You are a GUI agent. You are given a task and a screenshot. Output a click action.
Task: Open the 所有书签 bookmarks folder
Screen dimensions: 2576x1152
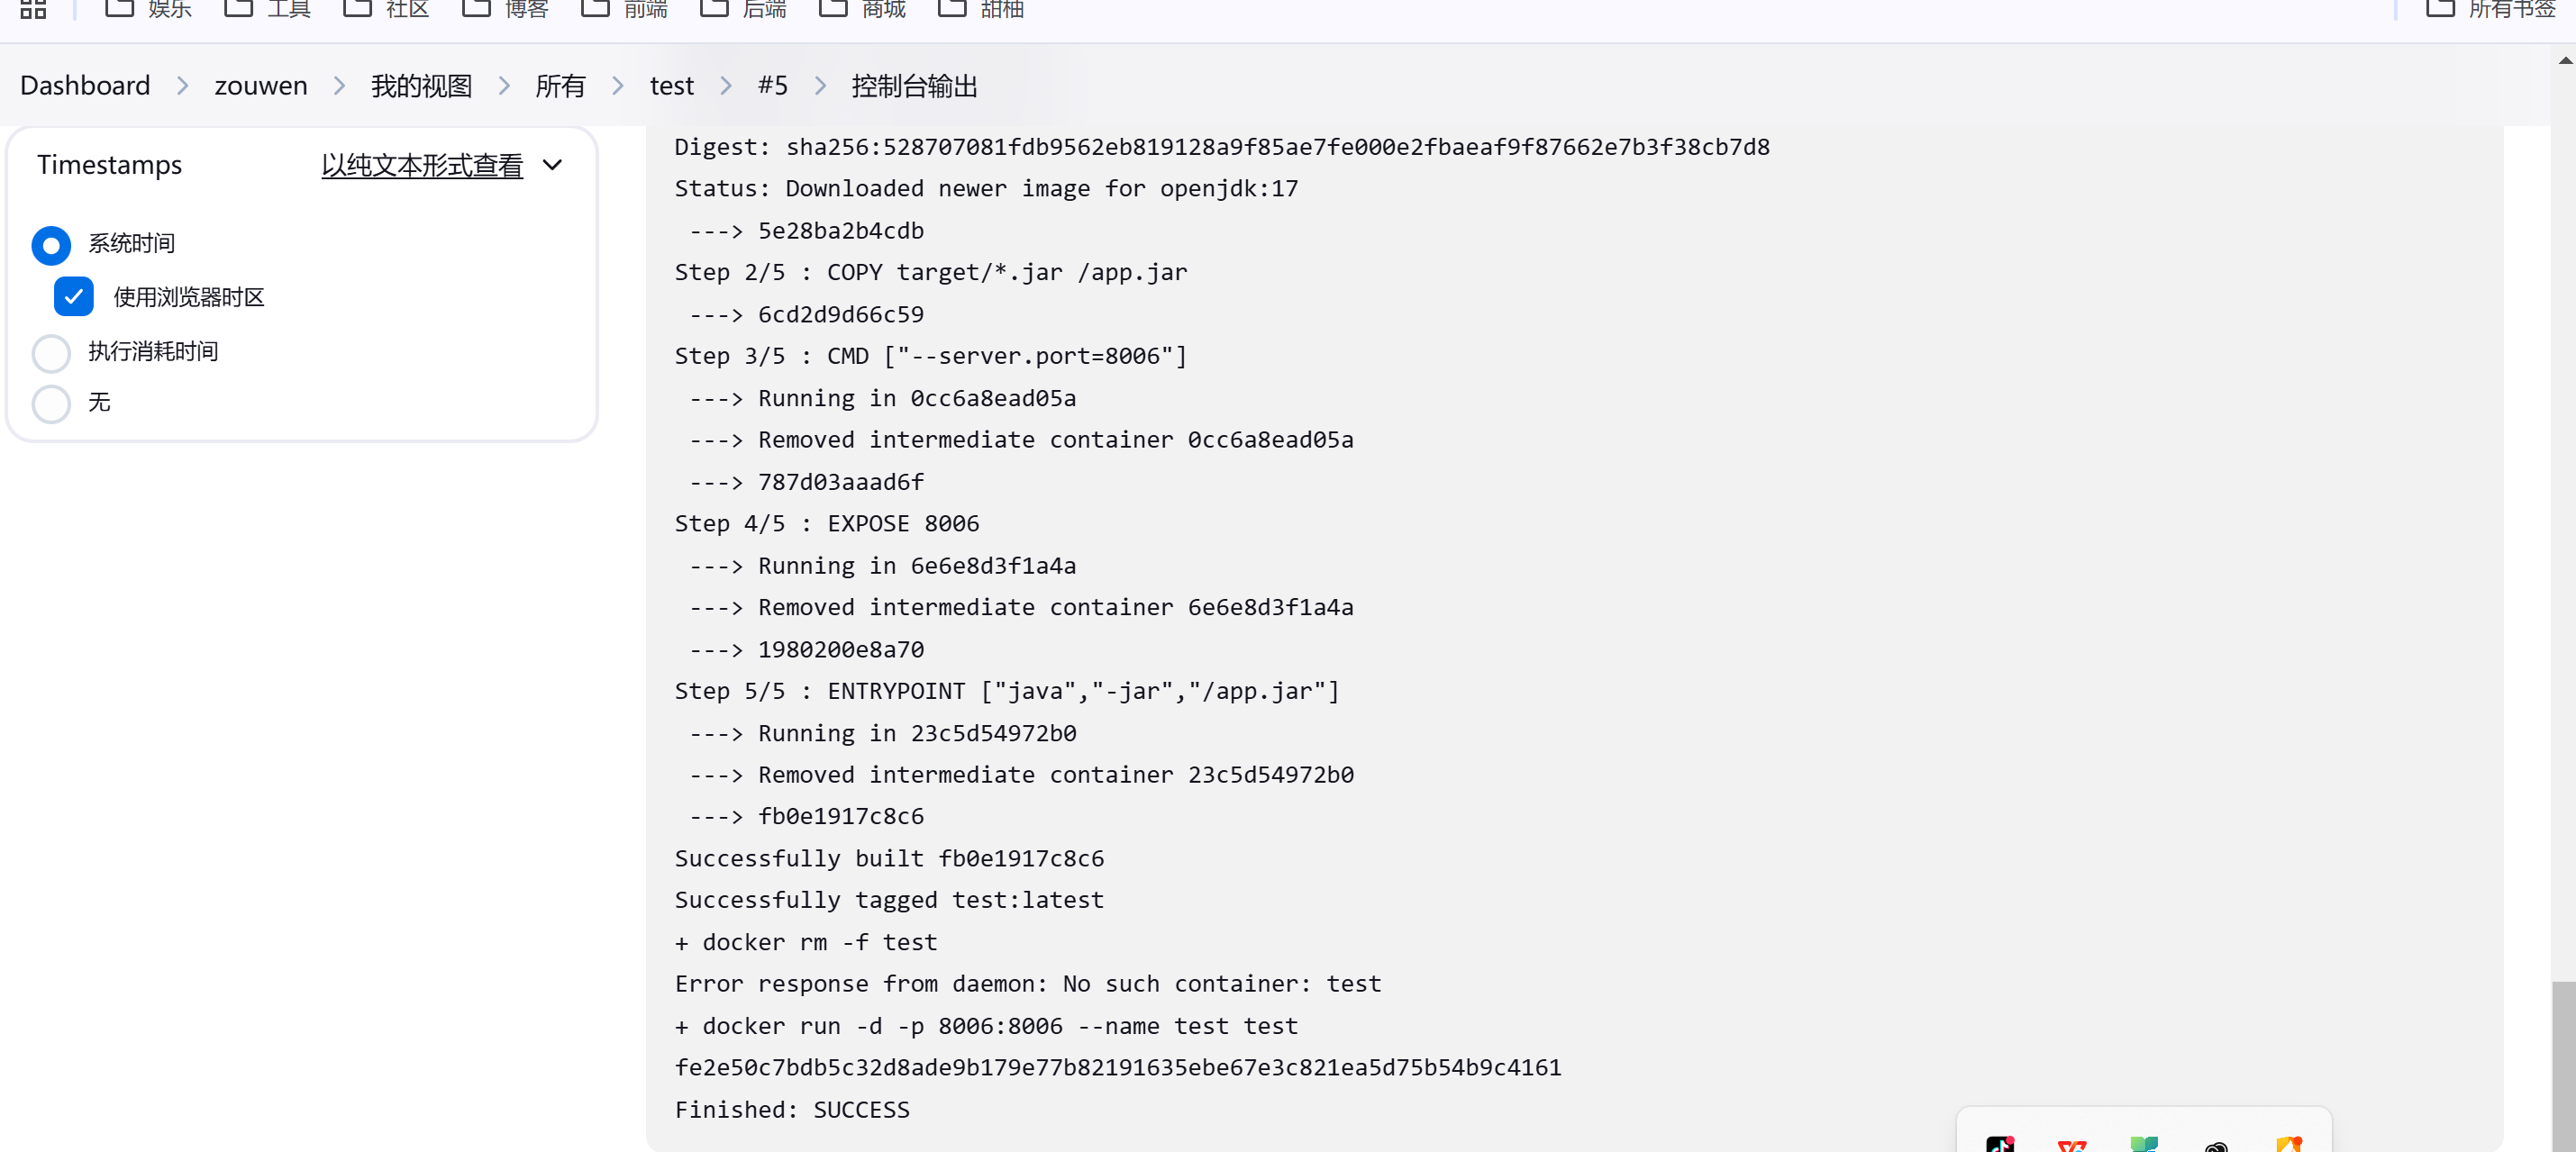[2491, 9]
